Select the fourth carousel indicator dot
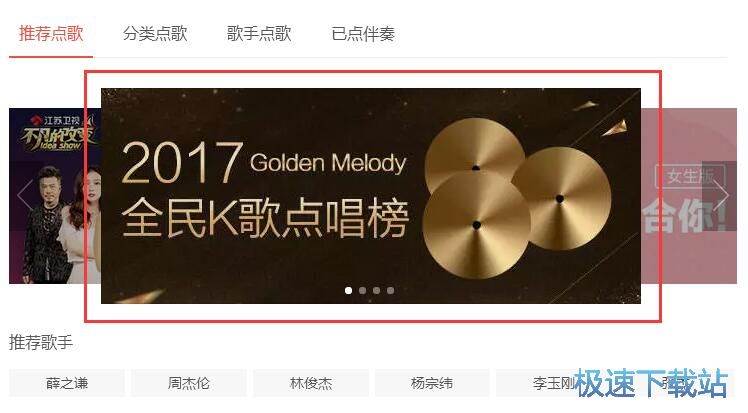 [x=391, y=290]
